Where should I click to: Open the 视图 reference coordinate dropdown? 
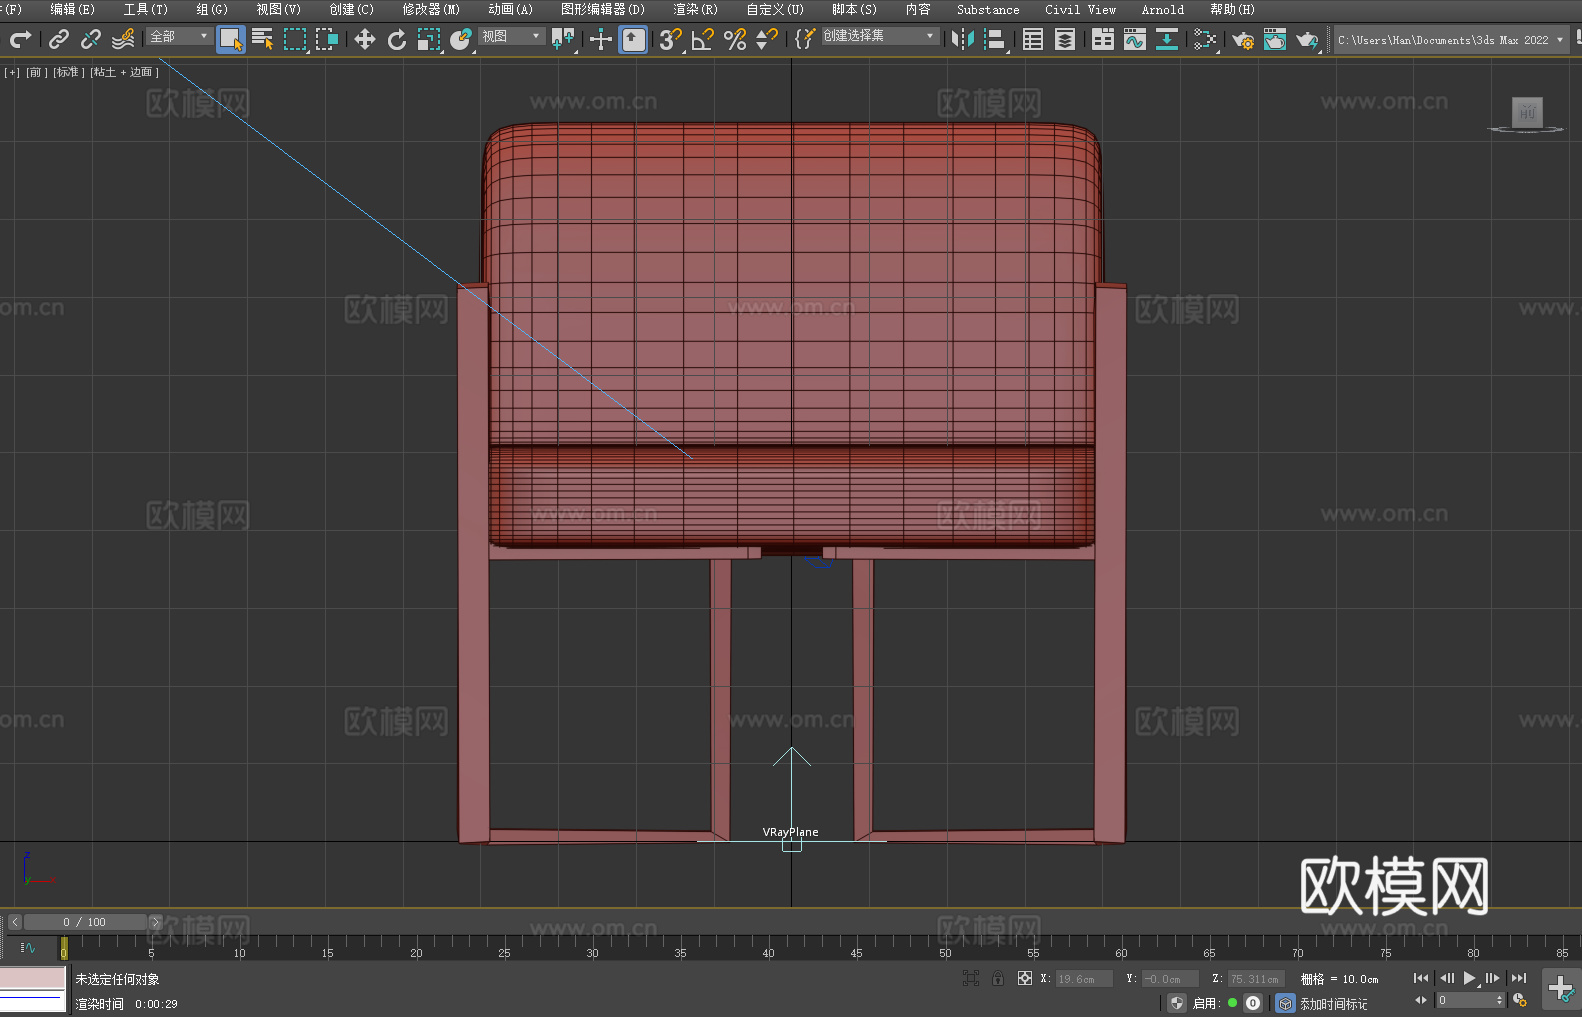511,36
